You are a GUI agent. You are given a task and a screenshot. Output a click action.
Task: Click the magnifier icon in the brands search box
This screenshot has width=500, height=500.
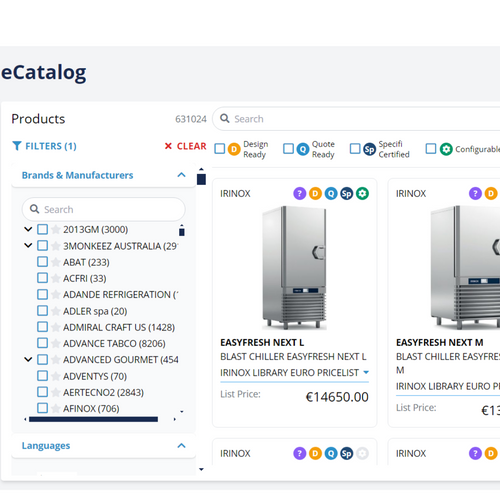[x=34, y=209]
